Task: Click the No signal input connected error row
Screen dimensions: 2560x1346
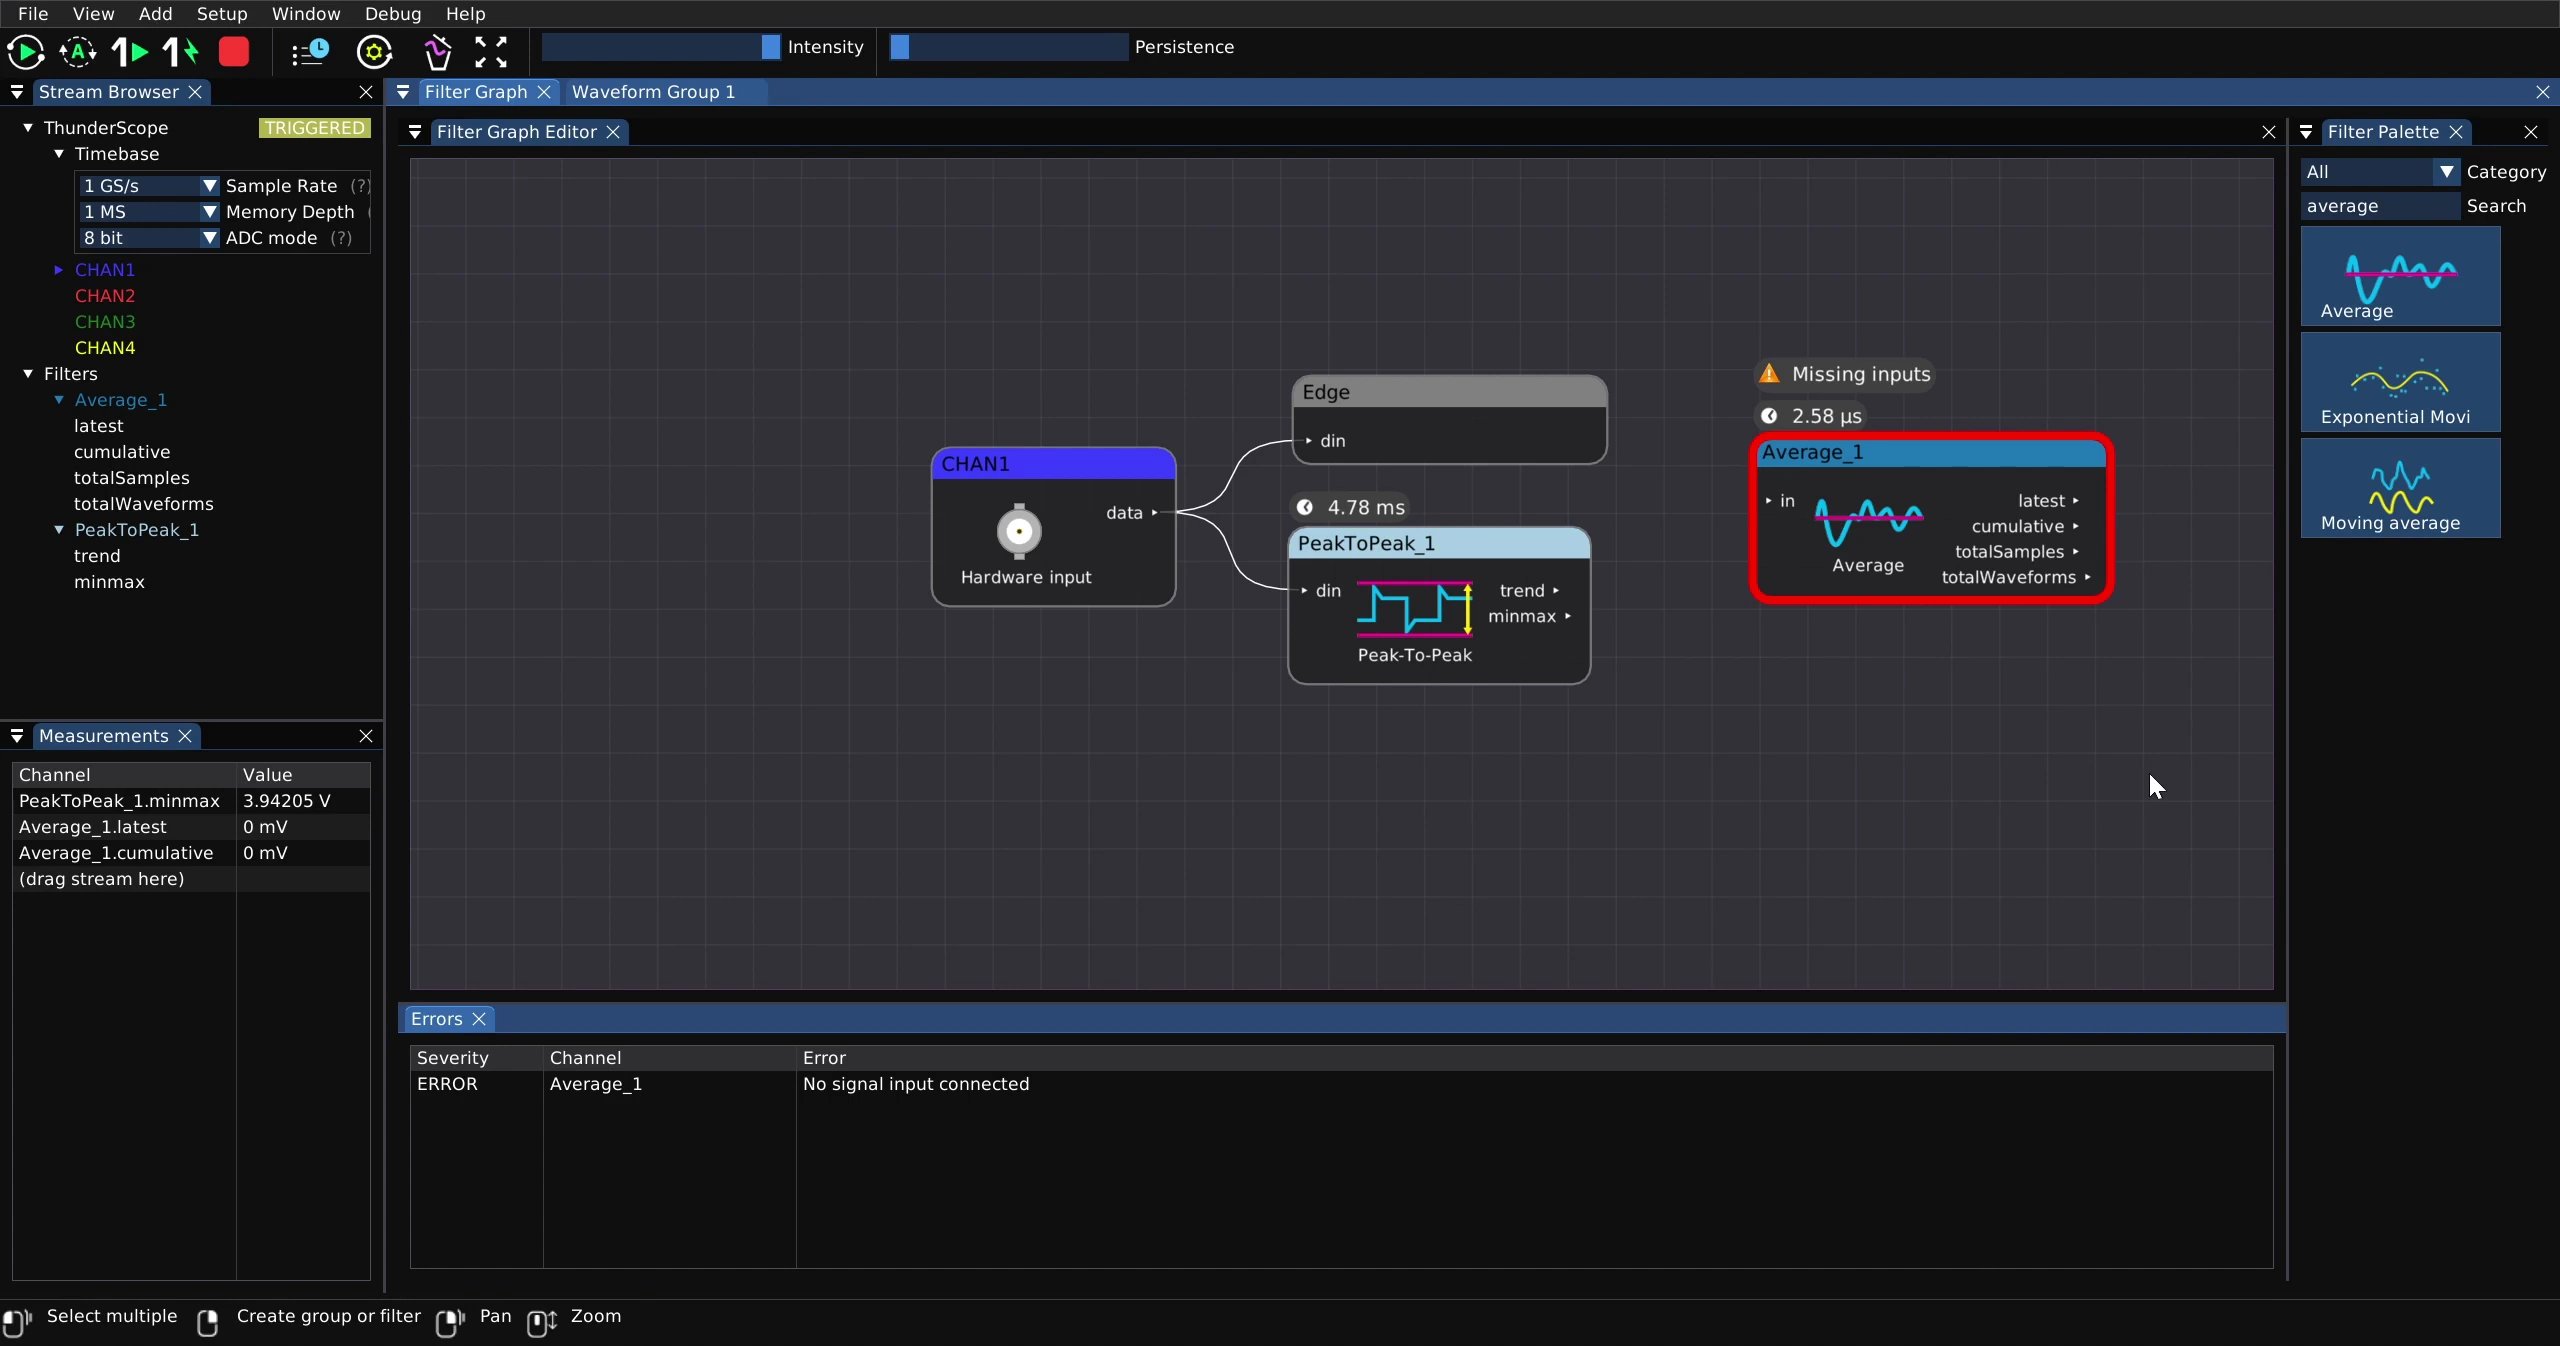Action: [x=1341, y=1084]
